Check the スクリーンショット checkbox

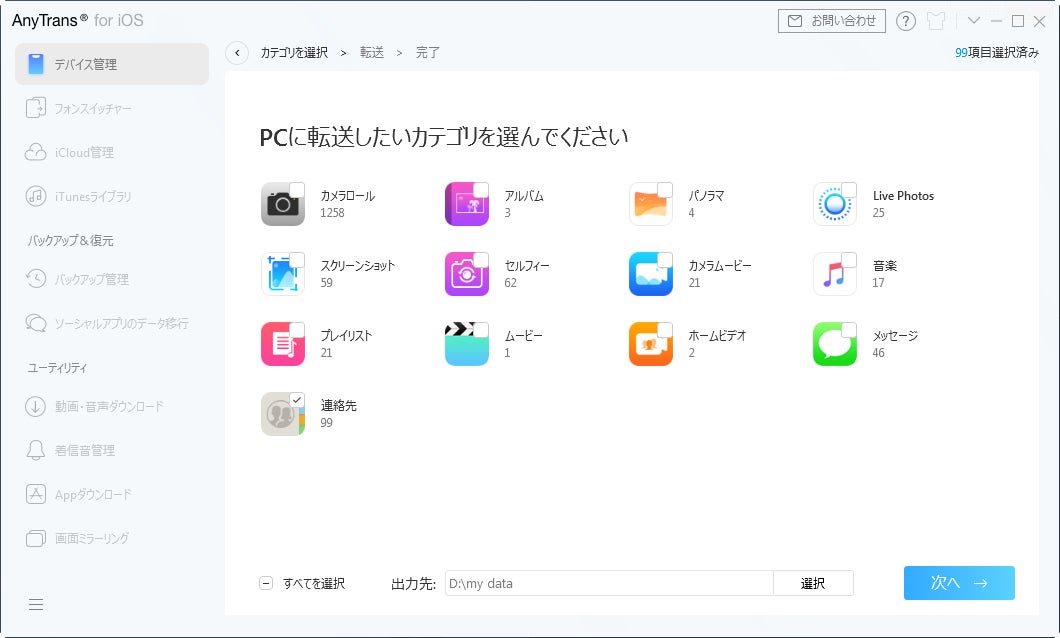coord(297,260)
